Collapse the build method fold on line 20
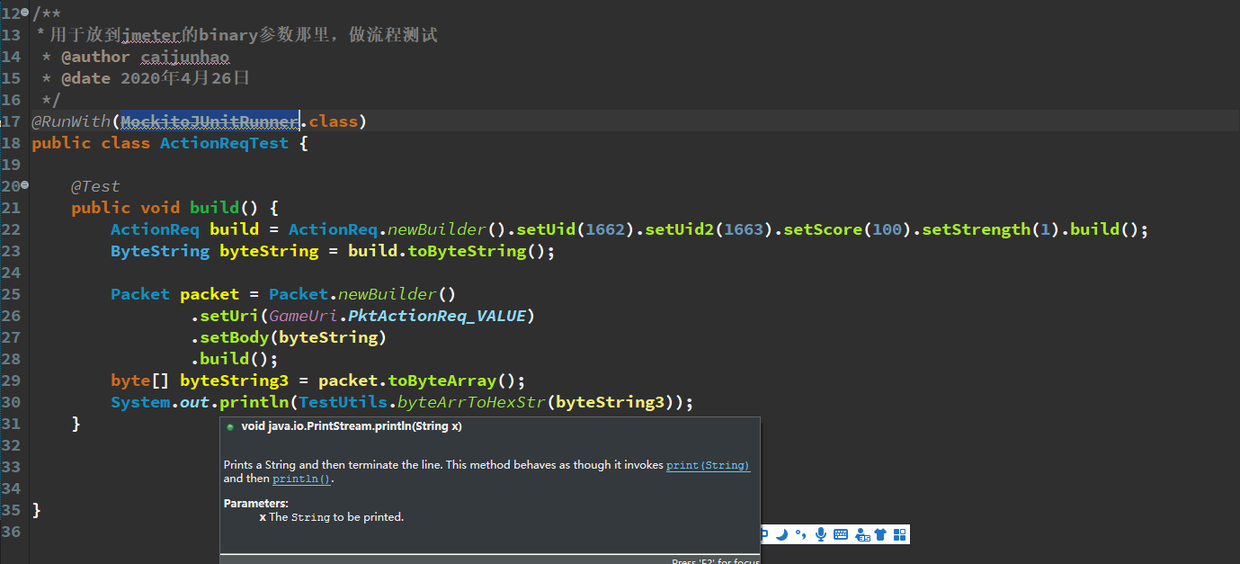 pos(25,185)
